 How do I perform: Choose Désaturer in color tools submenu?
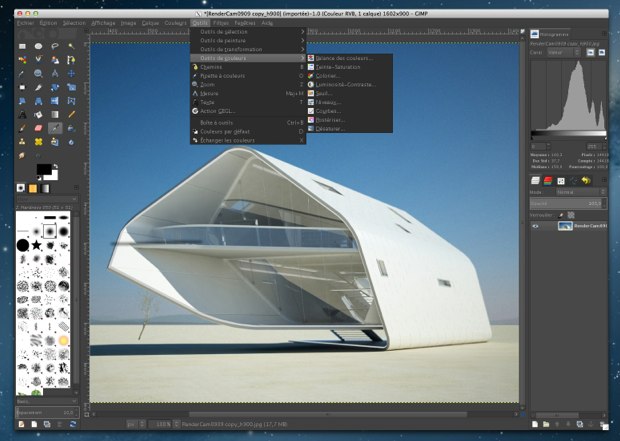coord(350,129)
